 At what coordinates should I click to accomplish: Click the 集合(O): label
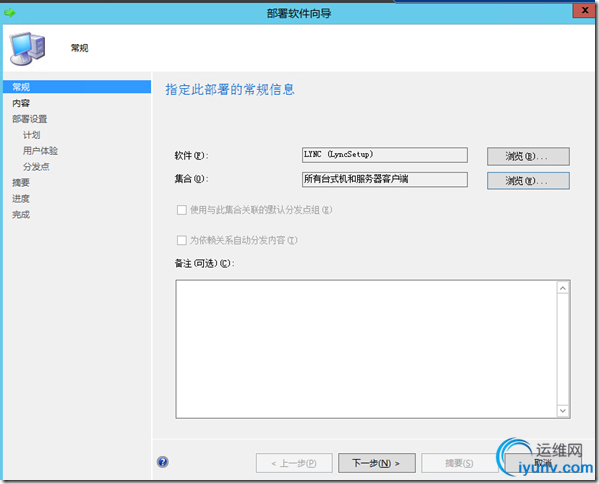click(192, 179)
